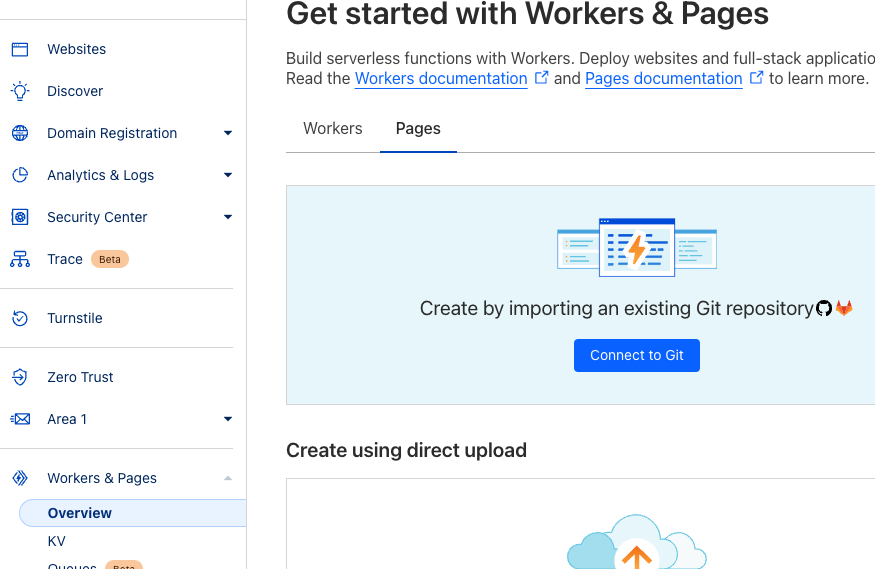Screen dimensions: 875x569
Task: Go to Turnstile in the sidebar
Action: [75, 318]
